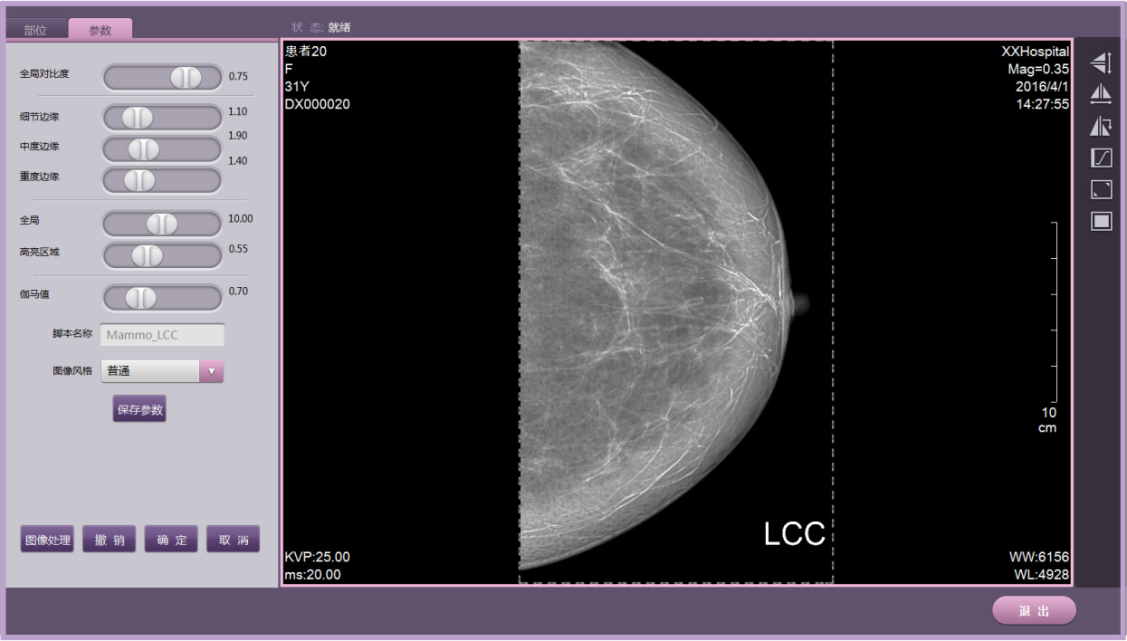Screen dimensions: 1127x641
Task: Click the fit-to-window expand icon
Action: pyautogui.click(x=1101, y=189)
